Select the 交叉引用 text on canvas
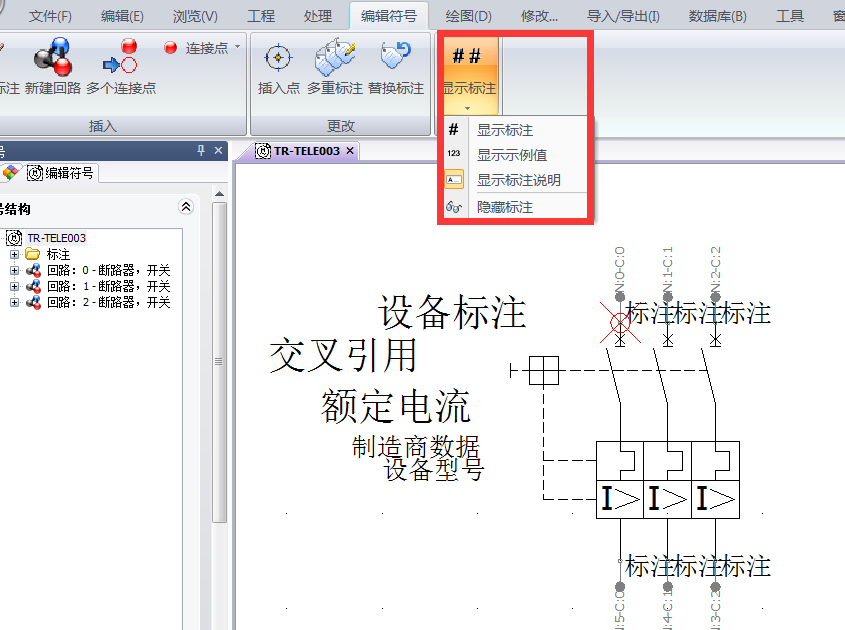 (343, 355)
